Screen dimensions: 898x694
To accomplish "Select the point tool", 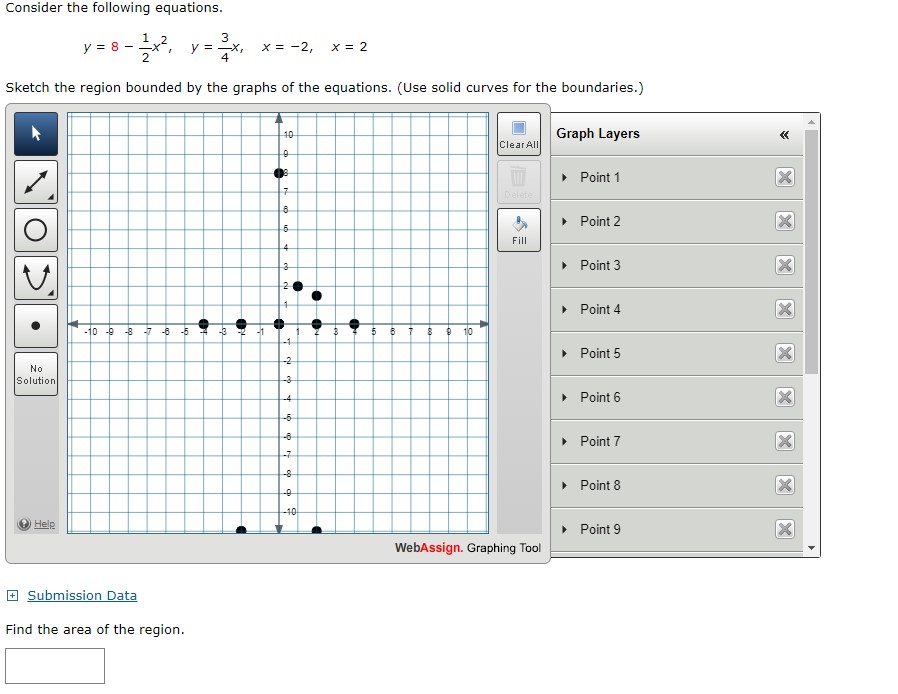I will [36, 326].
